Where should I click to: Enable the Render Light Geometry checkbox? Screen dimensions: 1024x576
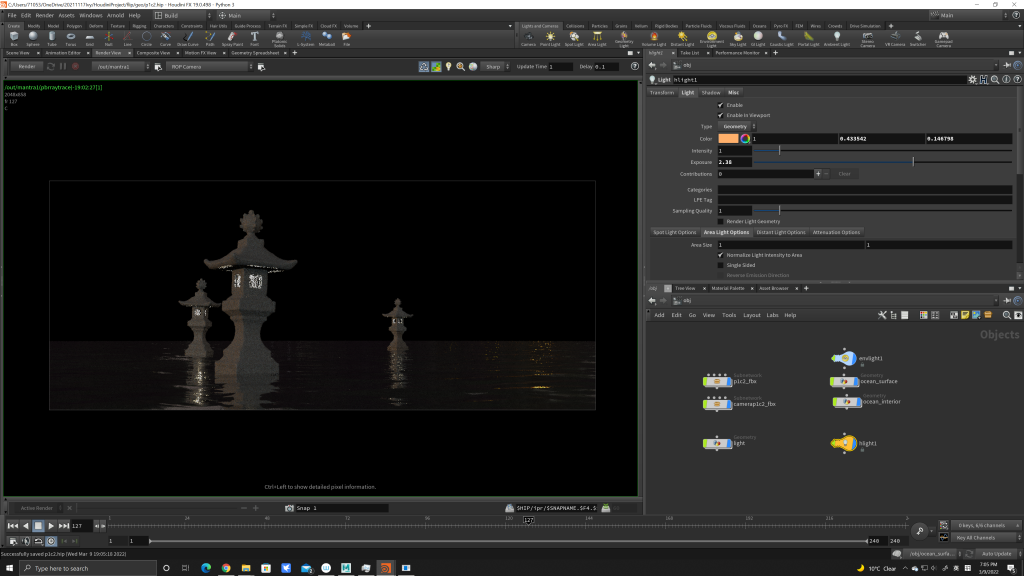pyautogui.click(x=720, y=221)
